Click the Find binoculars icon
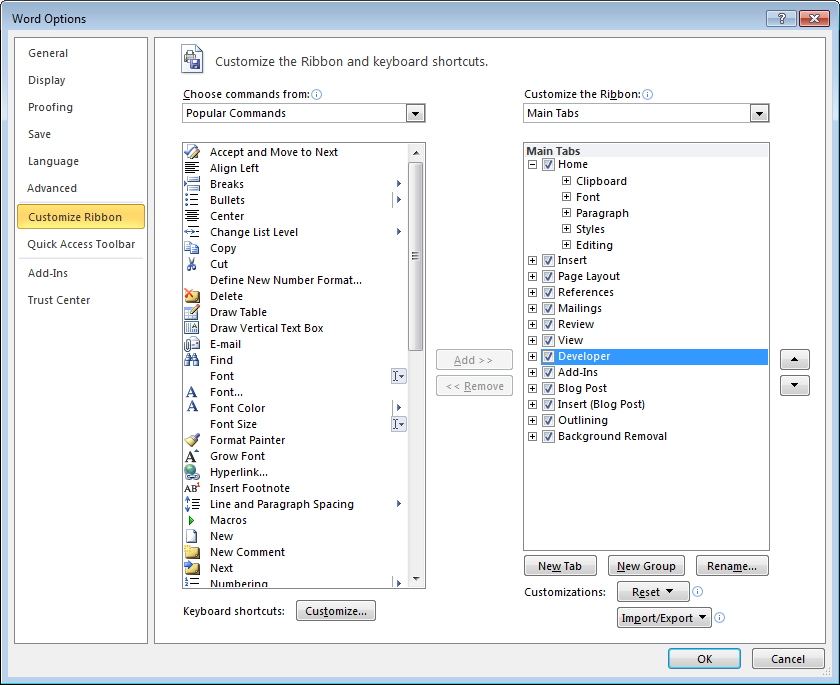Screen dimensions: 840x685 192,360
